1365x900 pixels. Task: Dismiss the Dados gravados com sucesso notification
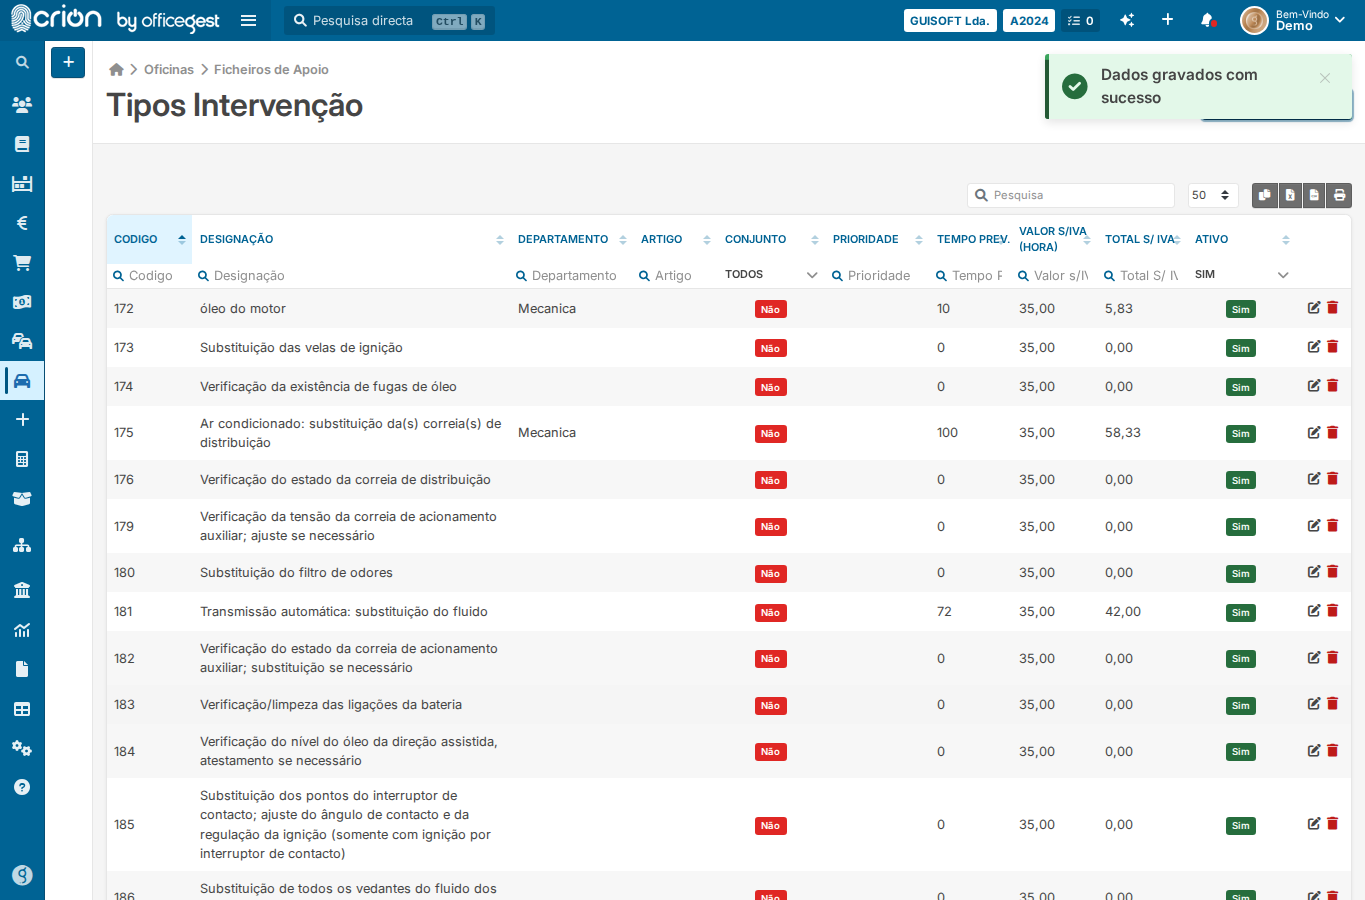click(1324, 78)
